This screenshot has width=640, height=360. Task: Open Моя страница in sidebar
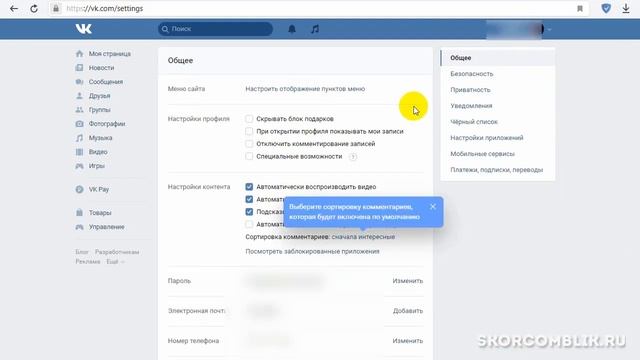click(110, 53)
